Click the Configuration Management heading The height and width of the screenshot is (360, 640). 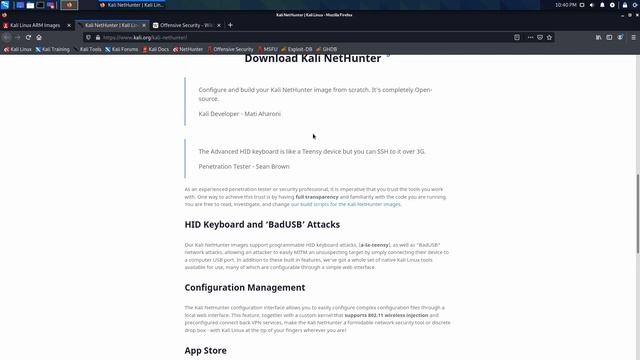pos(244,287)
